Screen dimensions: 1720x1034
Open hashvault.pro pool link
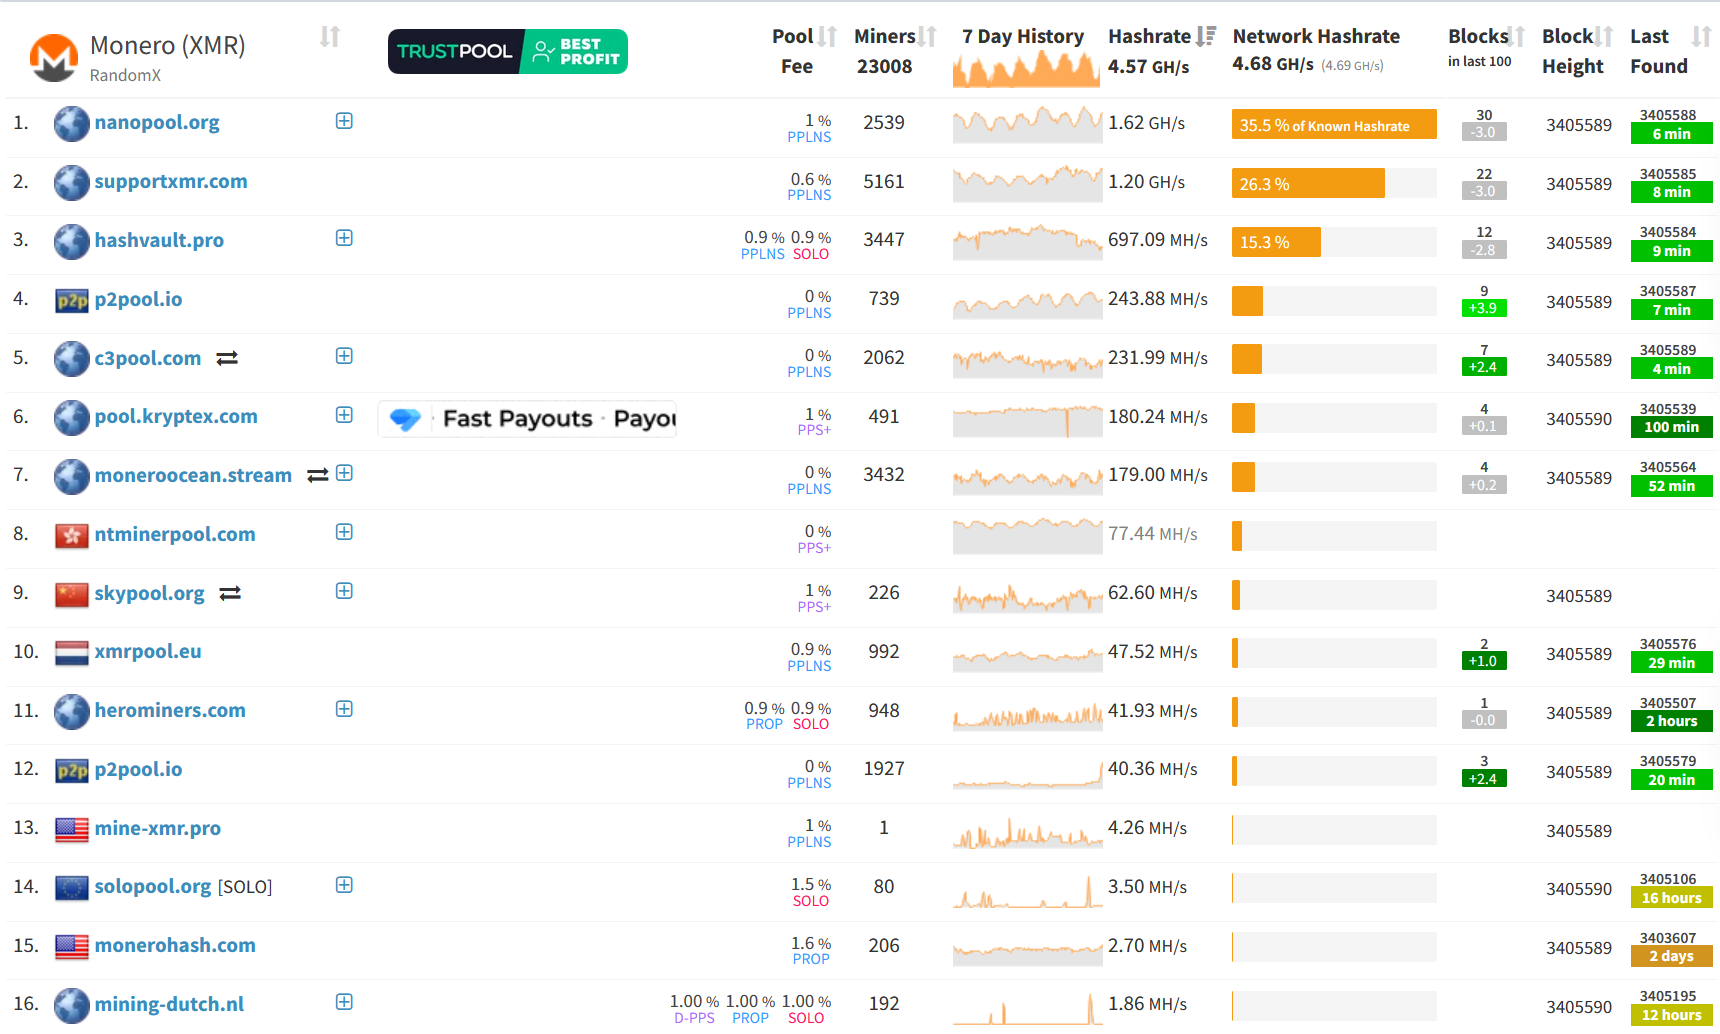point(159,241)
